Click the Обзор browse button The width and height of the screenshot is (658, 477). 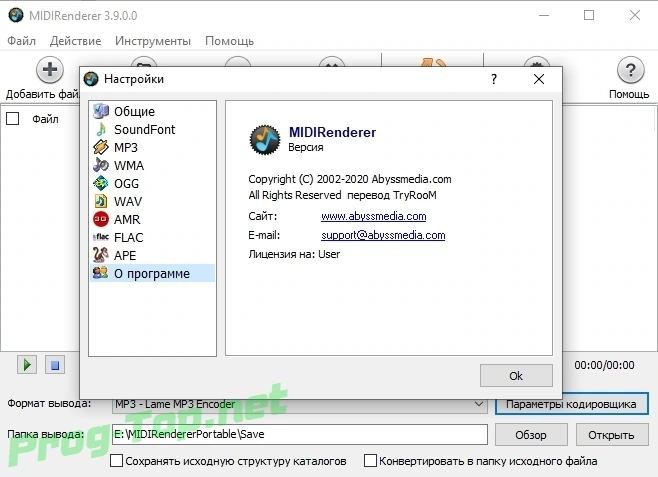531,435
